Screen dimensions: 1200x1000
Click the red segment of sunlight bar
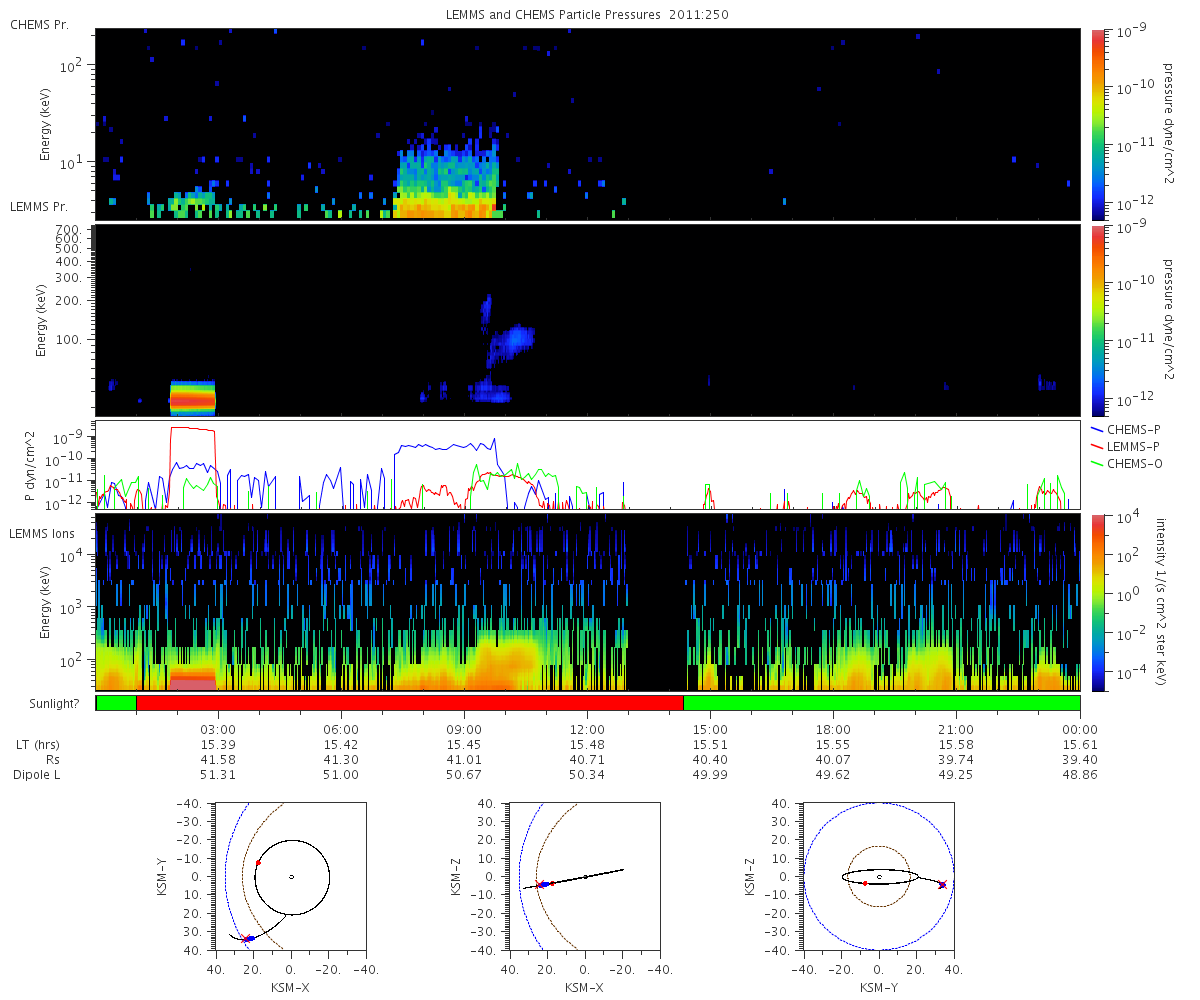410,703
